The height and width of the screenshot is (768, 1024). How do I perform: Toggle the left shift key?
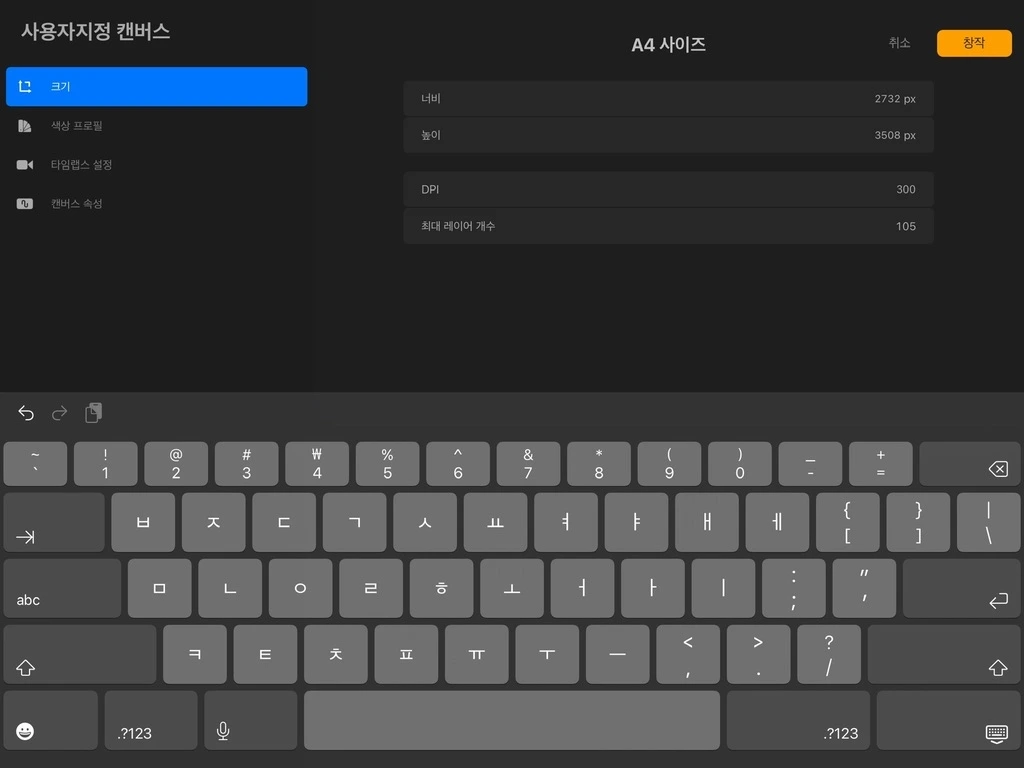80,654
